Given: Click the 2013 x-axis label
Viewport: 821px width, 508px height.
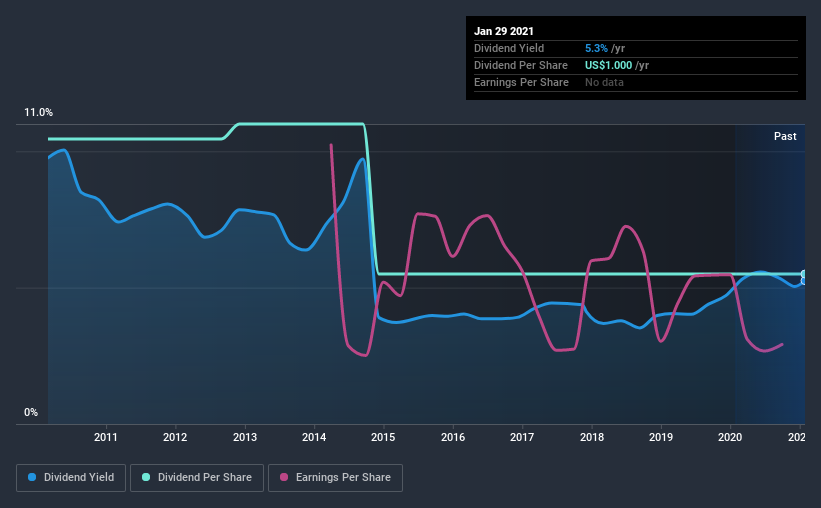Looking at the screenshot, I should pyautogui.click(x=245, y=437).
